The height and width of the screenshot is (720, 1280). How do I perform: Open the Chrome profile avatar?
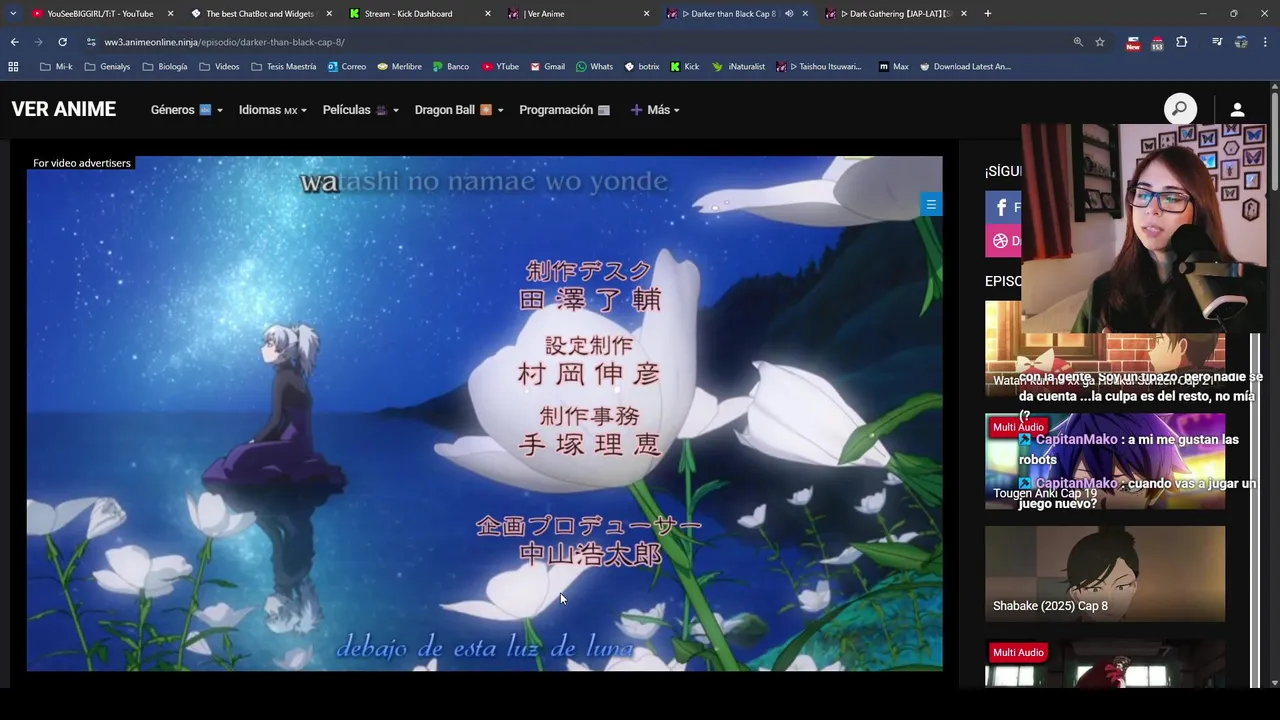pyautogui.click(x=1241, y=42)
